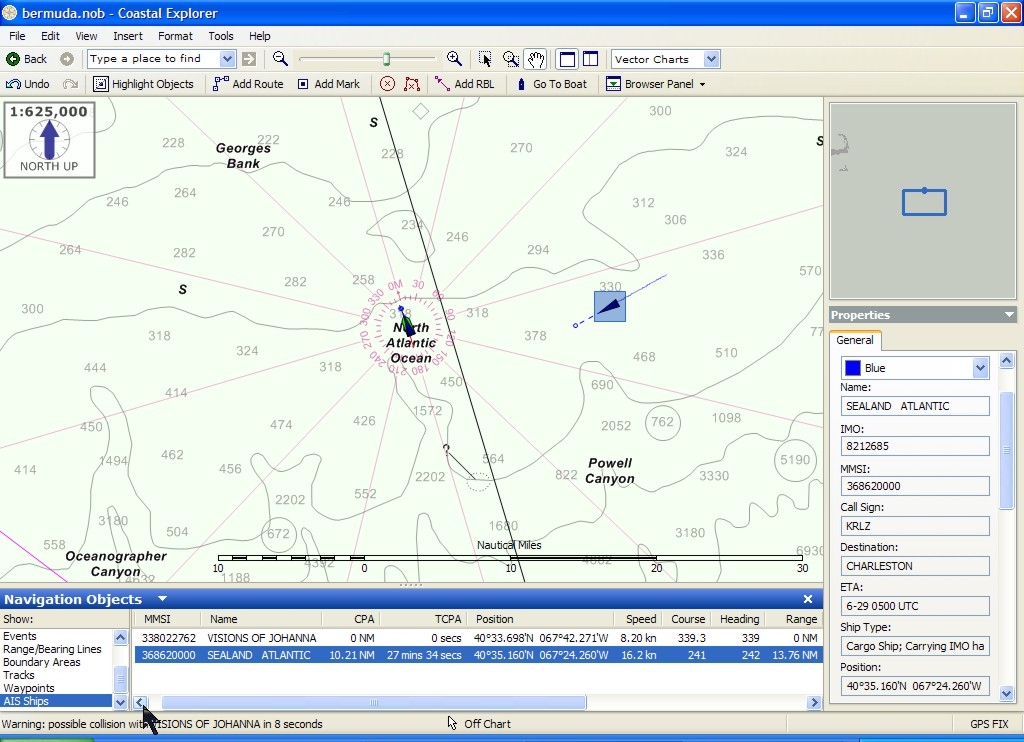Open the Tools menu
Screen dimensions: 1024x742
point(221,36)
